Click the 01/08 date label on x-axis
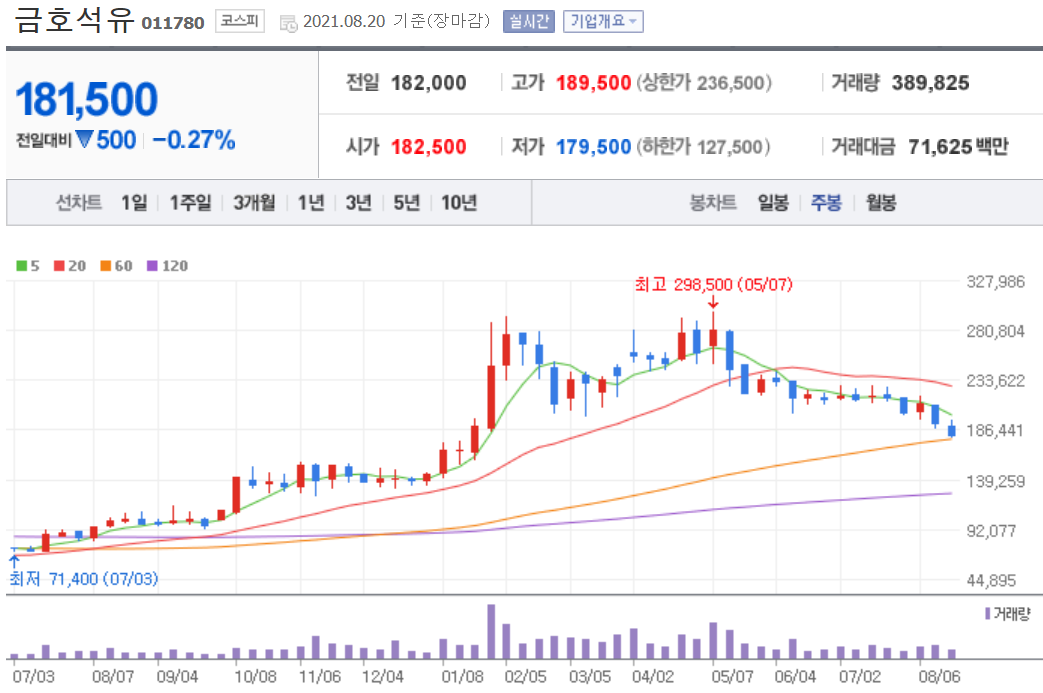The height and width of the screenshot is (693, 1043). pos(462,677)
